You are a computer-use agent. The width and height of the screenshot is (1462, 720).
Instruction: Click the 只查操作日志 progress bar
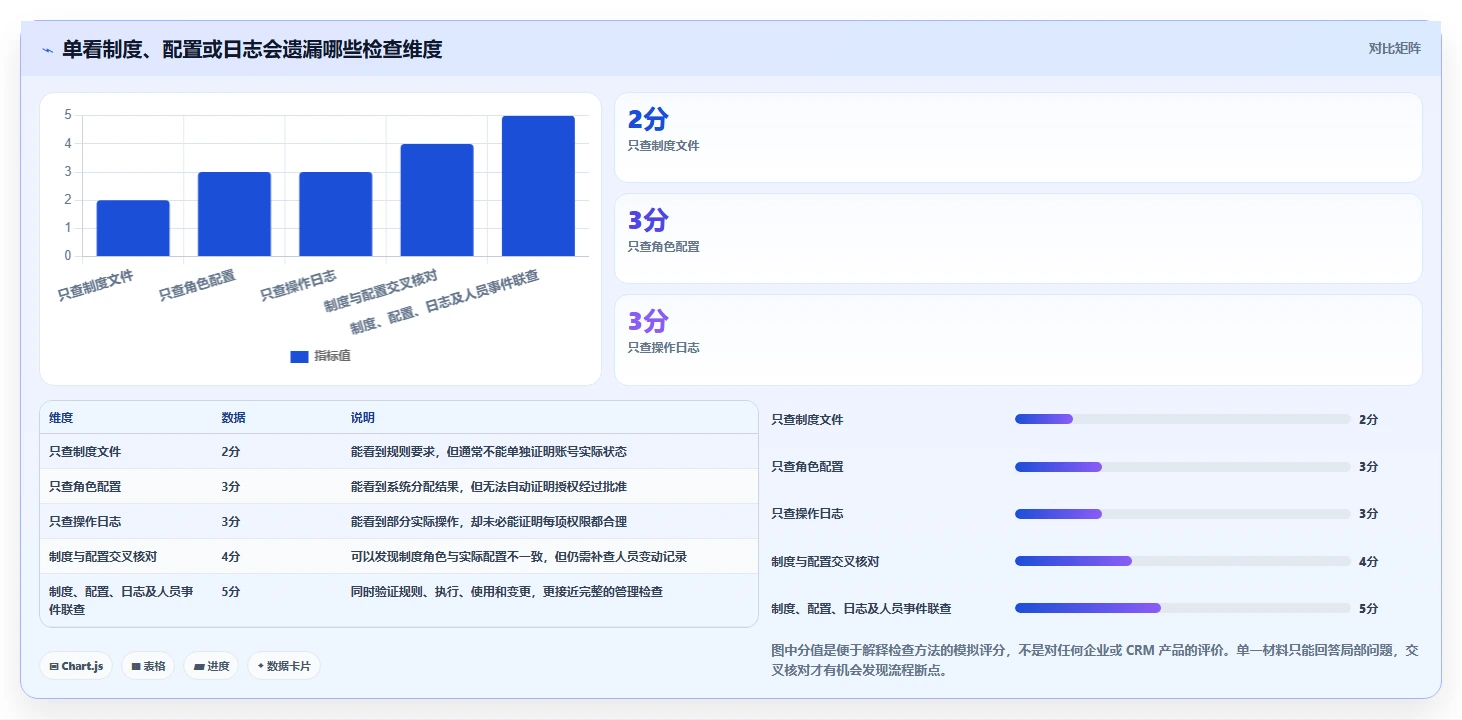point(1182,514)
